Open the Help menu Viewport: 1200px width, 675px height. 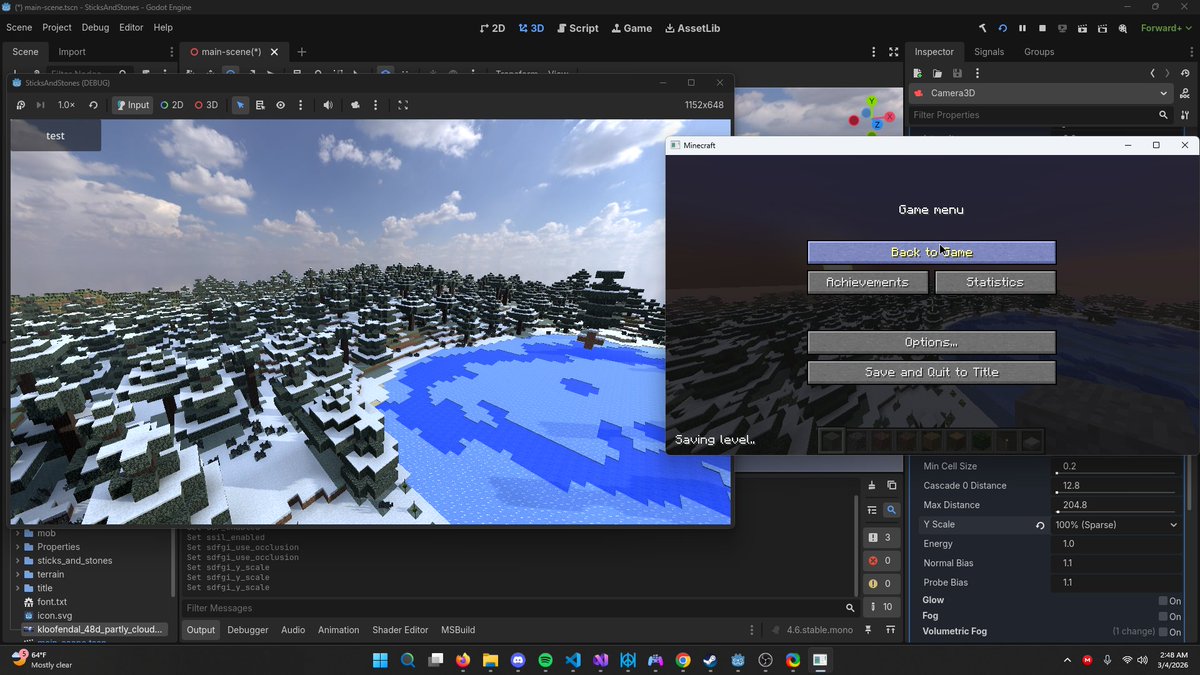click(x=163, y=28)
